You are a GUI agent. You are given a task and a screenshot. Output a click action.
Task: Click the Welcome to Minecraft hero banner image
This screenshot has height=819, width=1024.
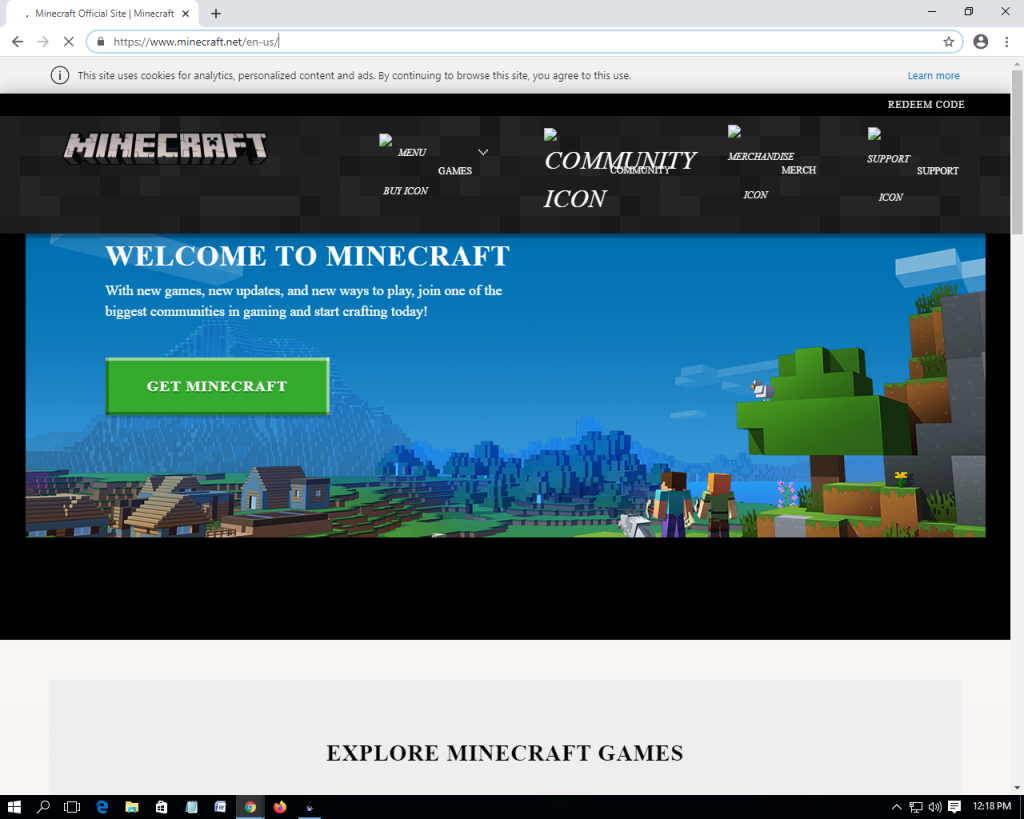505,385
